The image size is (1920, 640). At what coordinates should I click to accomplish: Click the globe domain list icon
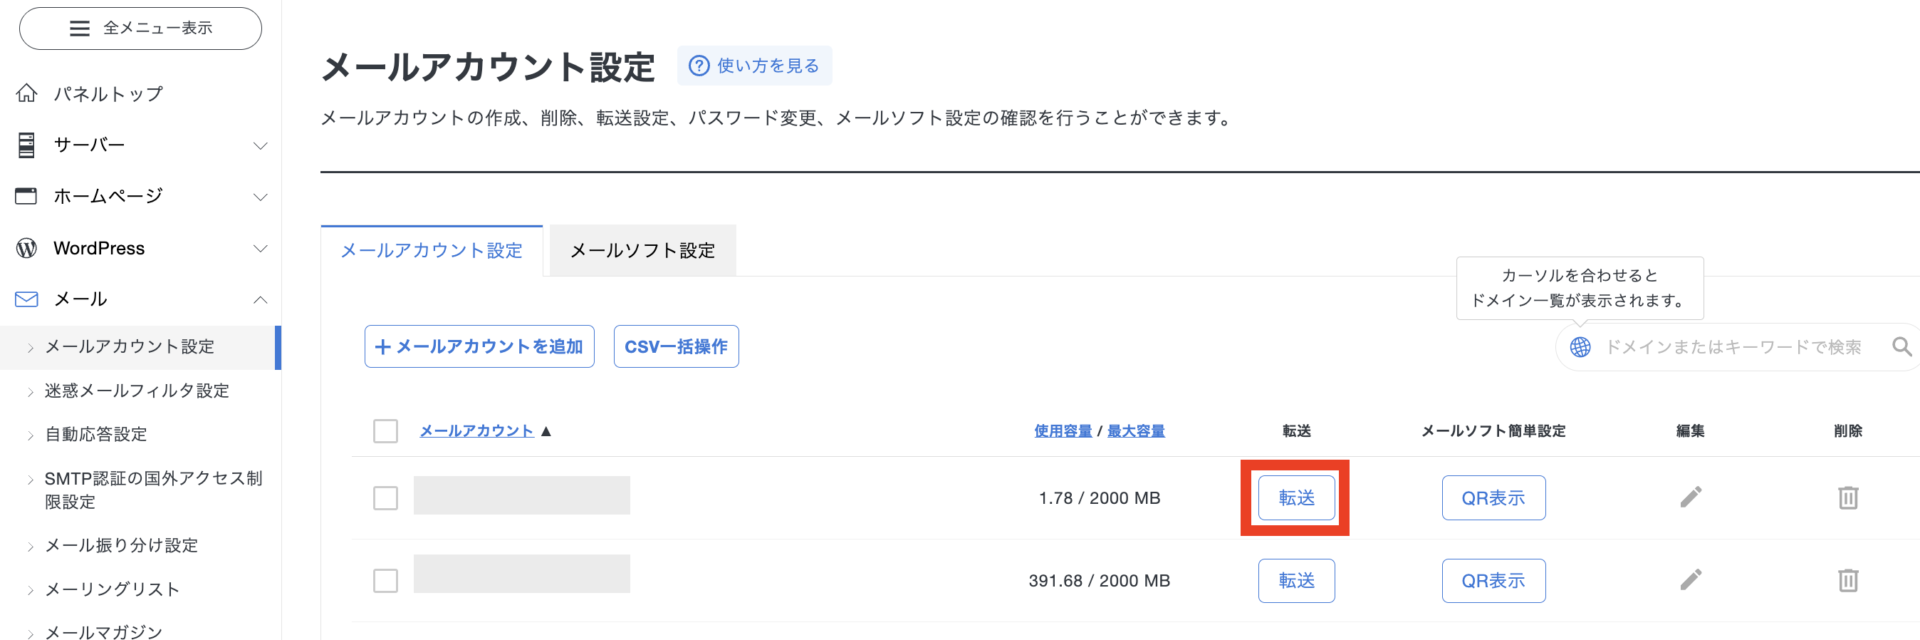(1580, 347)
